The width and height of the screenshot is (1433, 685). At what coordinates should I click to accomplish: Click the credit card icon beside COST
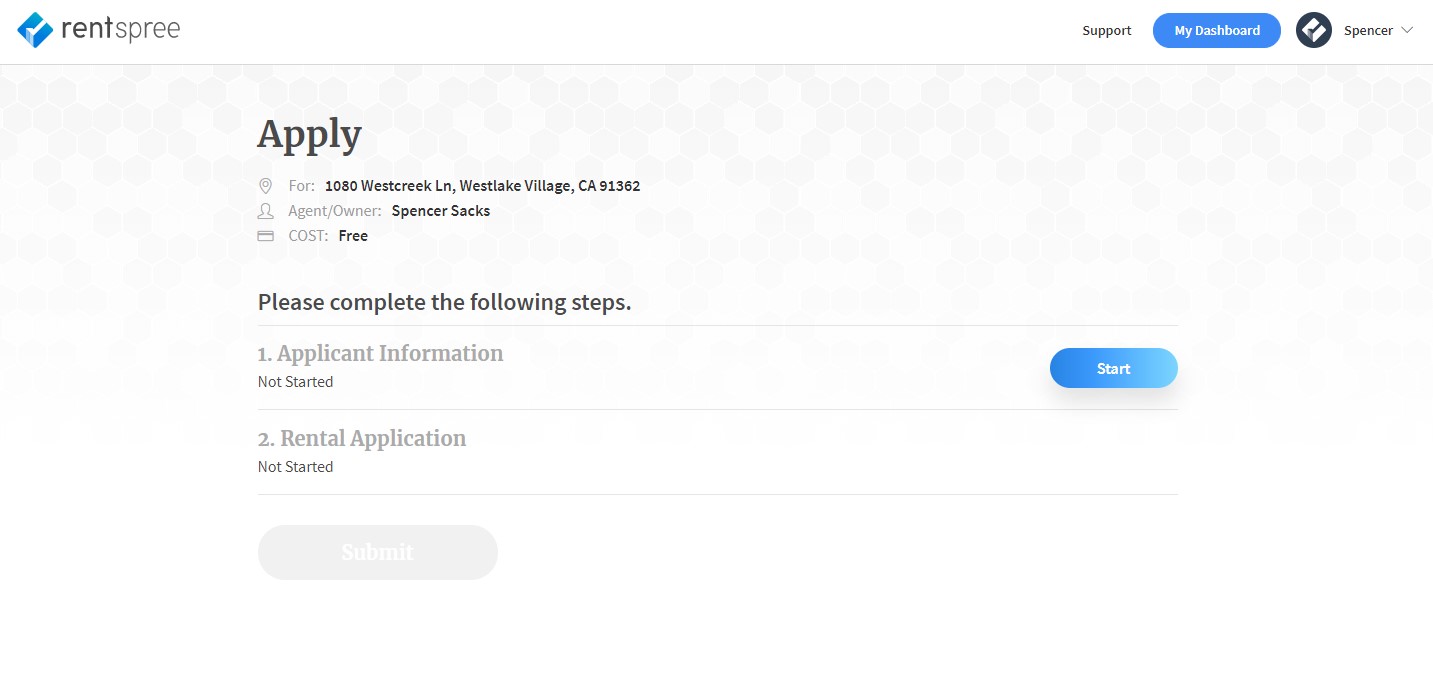(x=265, y=236)
